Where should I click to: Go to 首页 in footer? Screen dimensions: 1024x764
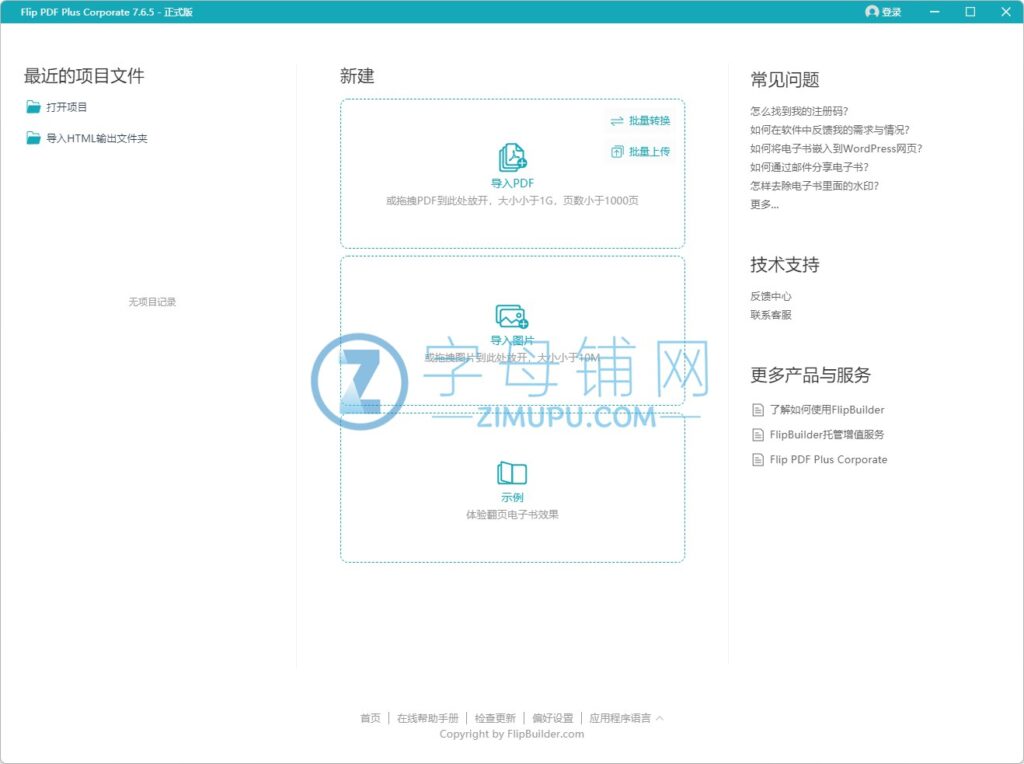370,718
